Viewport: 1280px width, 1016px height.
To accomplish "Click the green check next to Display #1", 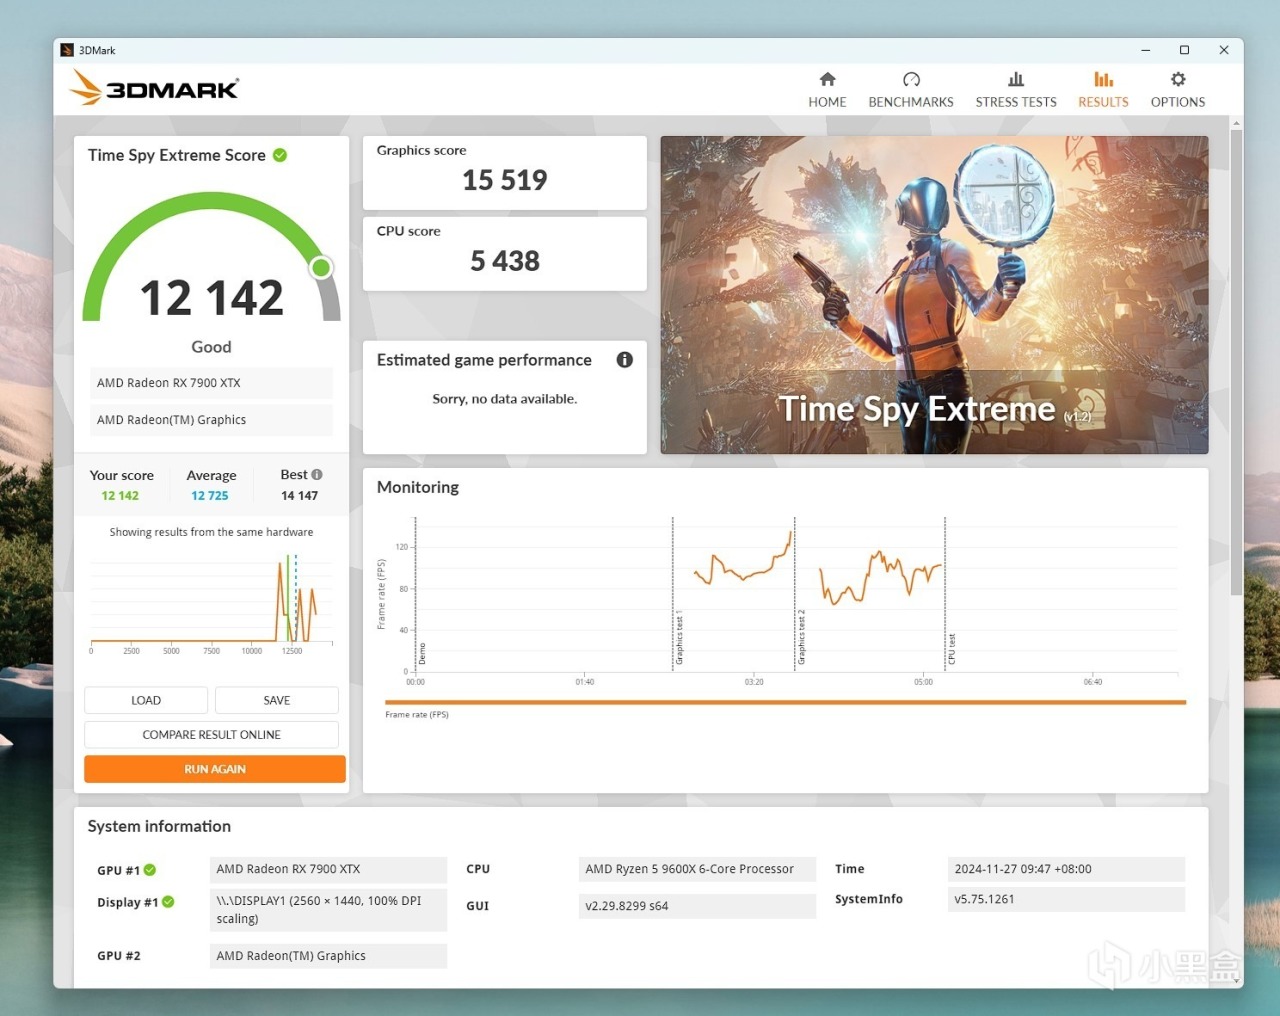I will [168, 902].
